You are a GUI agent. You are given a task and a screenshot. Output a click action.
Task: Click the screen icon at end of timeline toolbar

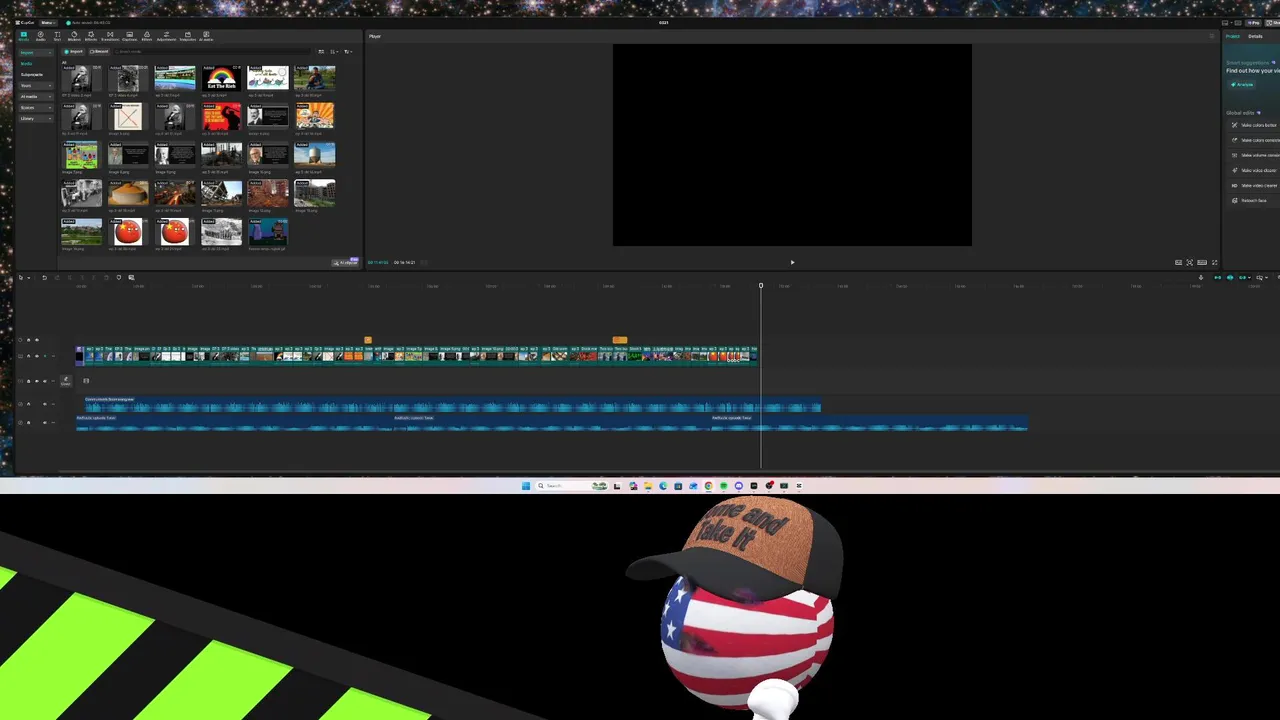pyautogui.click(x=131, y=277)
